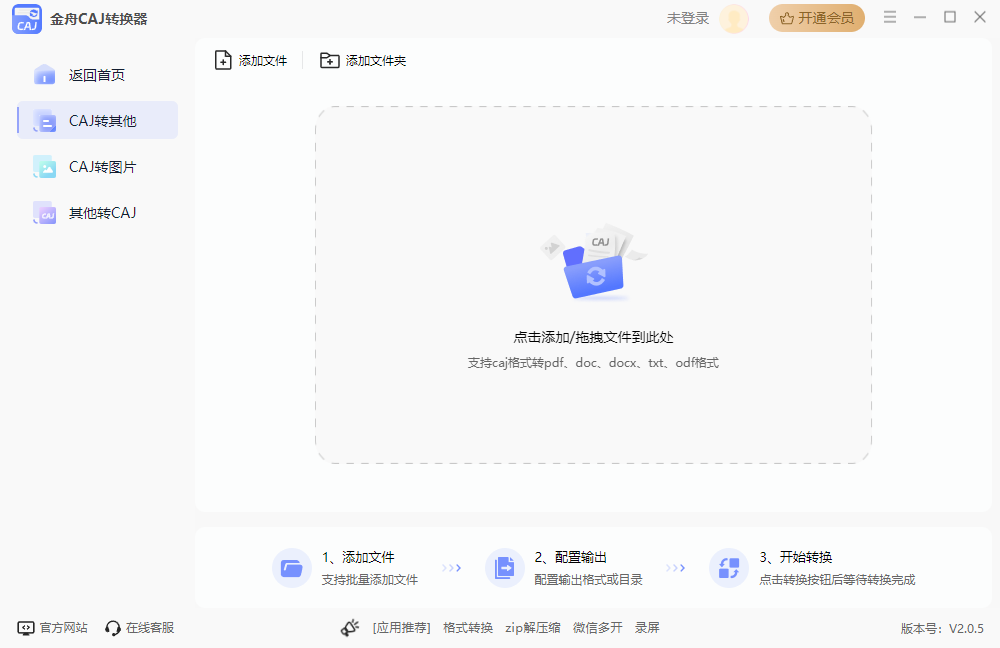
Task: Click the user avatar icon
Action: click(x=734, y=18)
